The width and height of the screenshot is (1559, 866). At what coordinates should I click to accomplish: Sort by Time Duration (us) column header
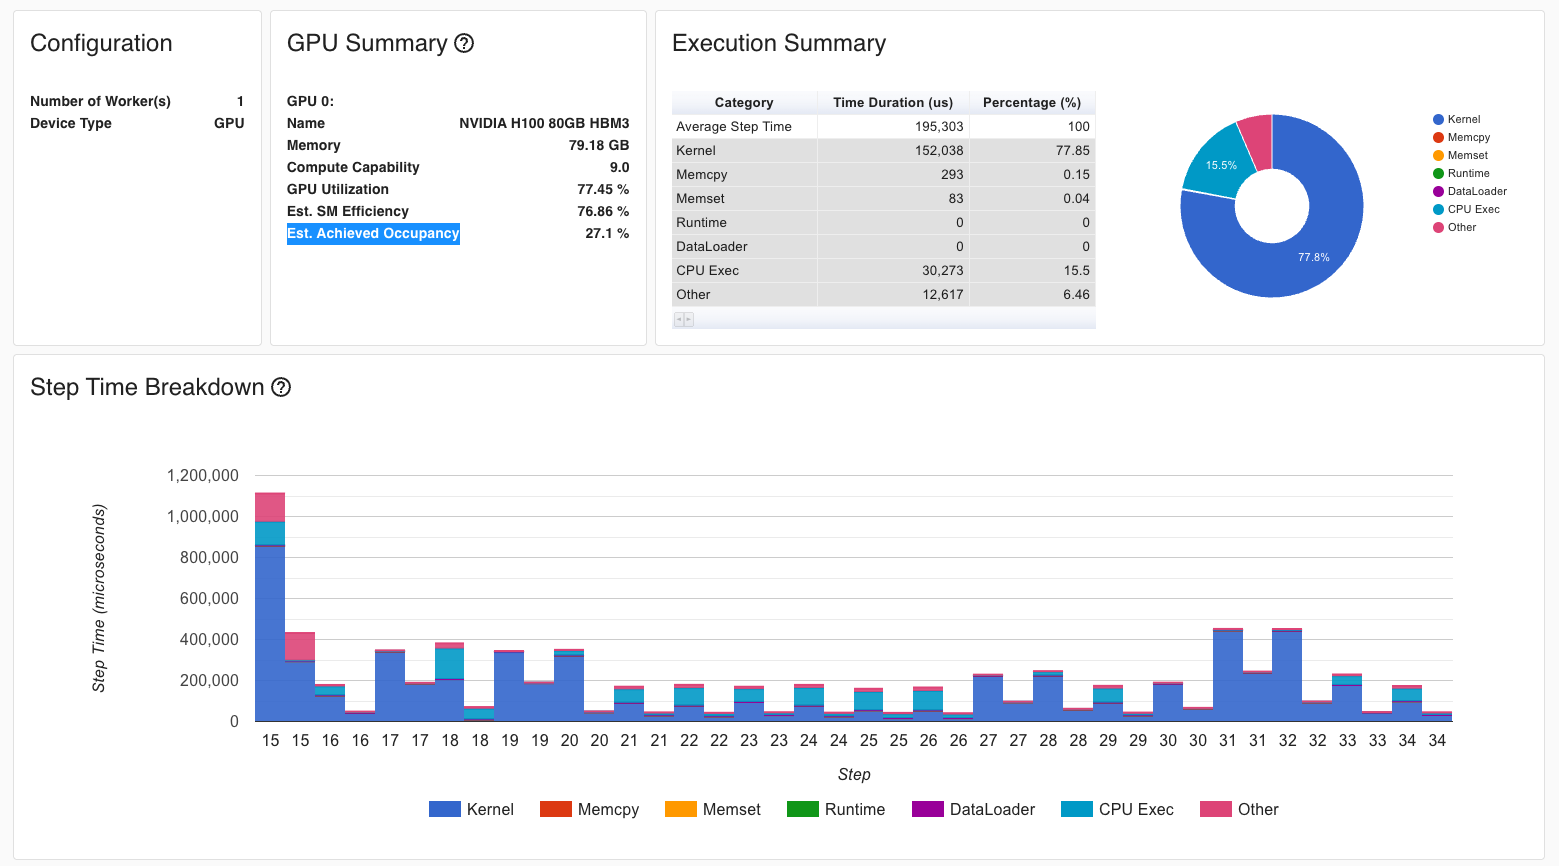tap(893, 102)
